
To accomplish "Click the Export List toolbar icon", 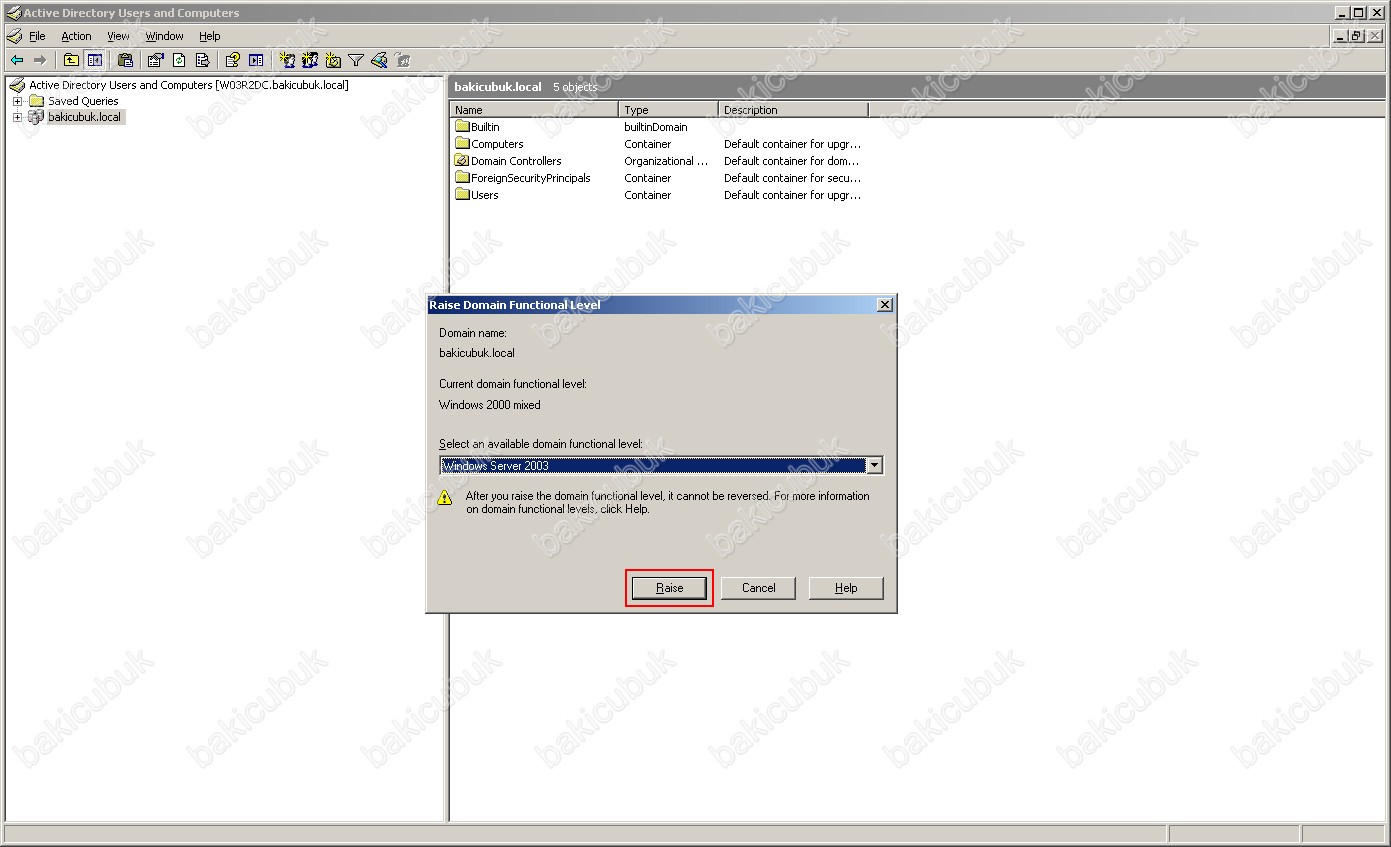I will point(202,60).
